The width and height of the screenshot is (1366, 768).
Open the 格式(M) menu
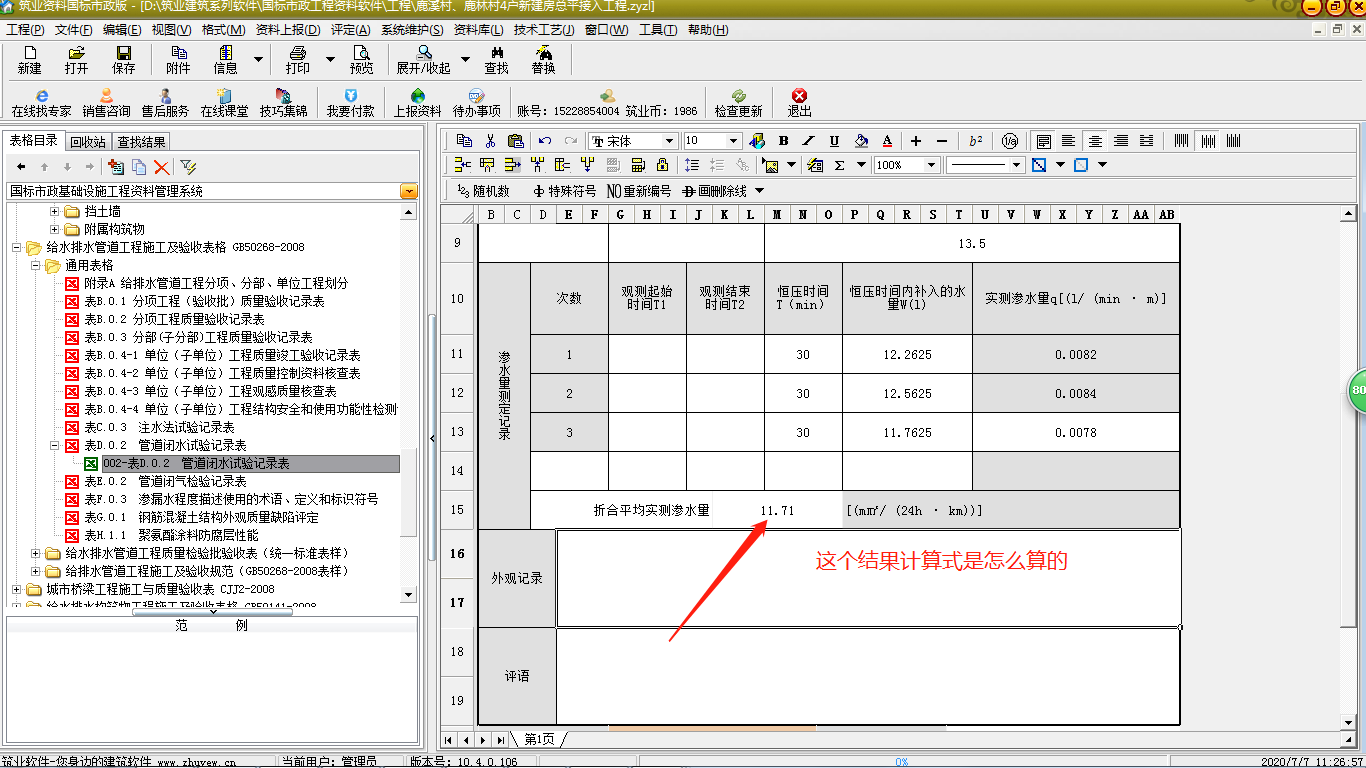(223, 29)
